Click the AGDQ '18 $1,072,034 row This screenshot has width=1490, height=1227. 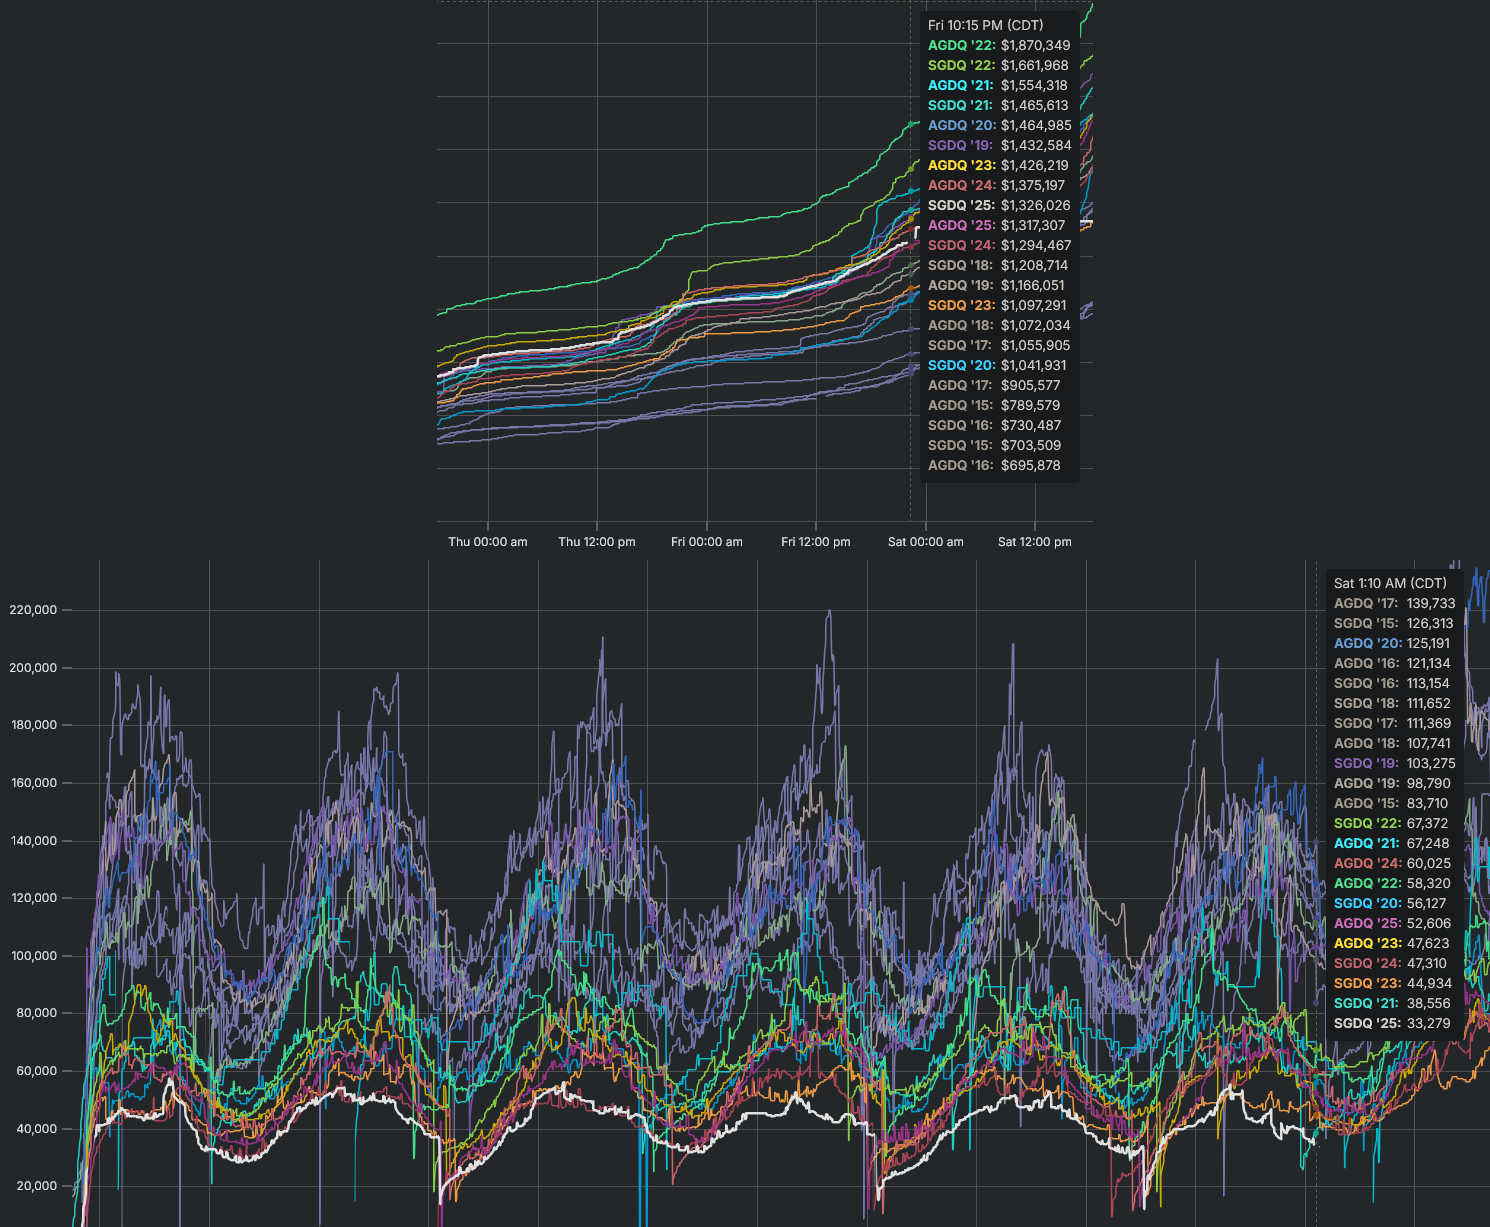point(999,325)
